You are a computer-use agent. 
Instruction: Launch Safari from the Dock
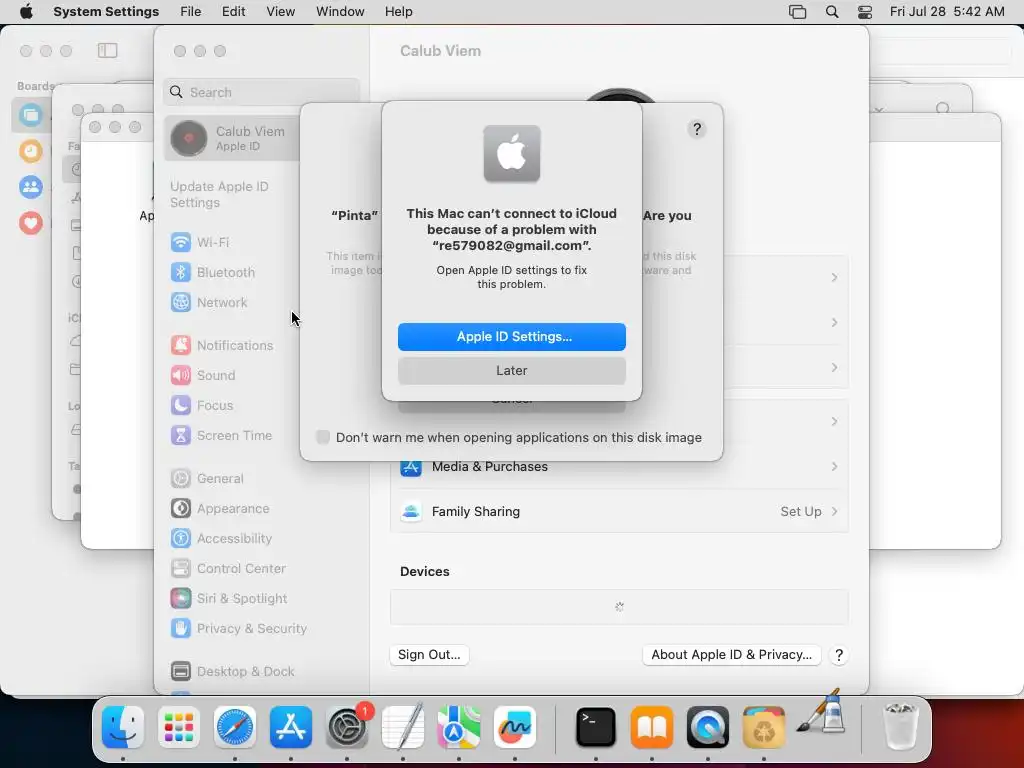tap(234, 727)
